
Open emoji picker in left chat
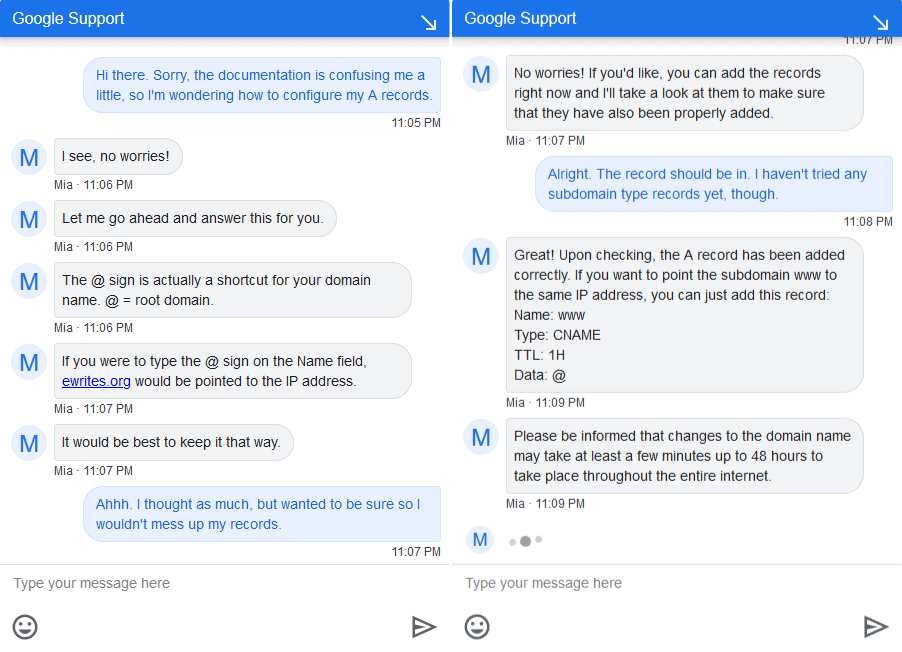point(25,627)
